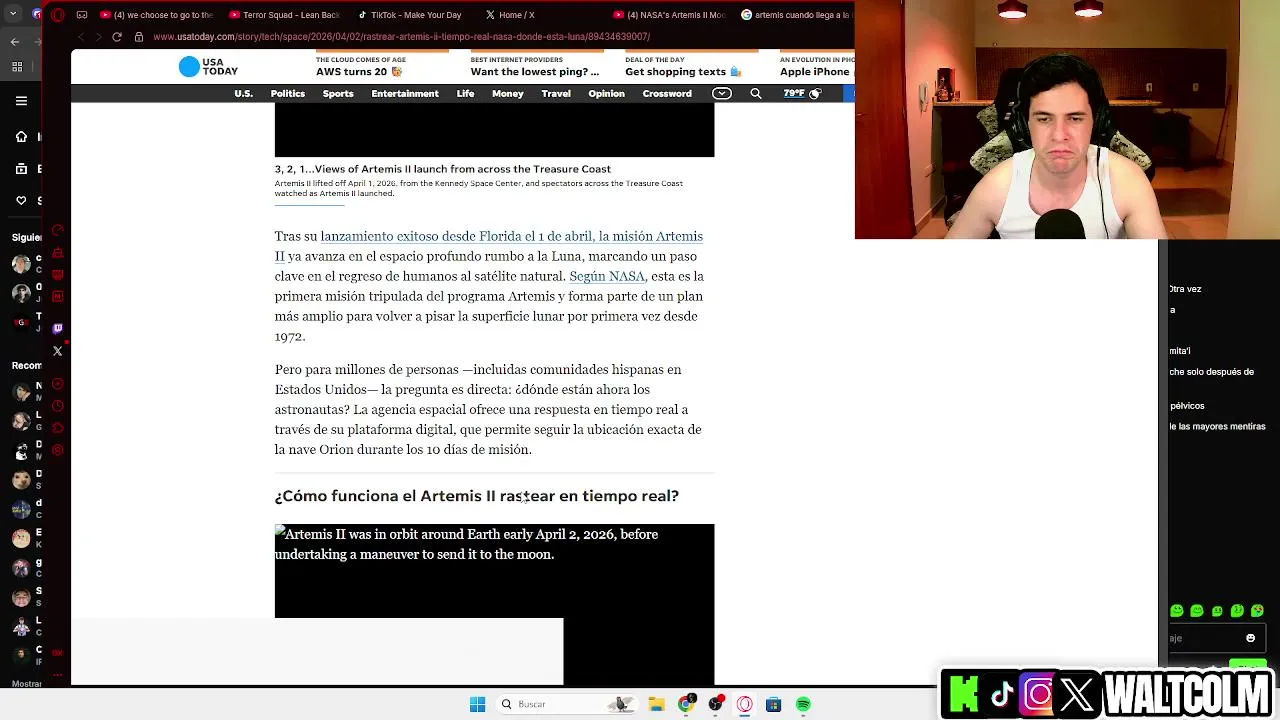Reload the page with the refresh icon
1280x720 pixels.
point(117,37)
